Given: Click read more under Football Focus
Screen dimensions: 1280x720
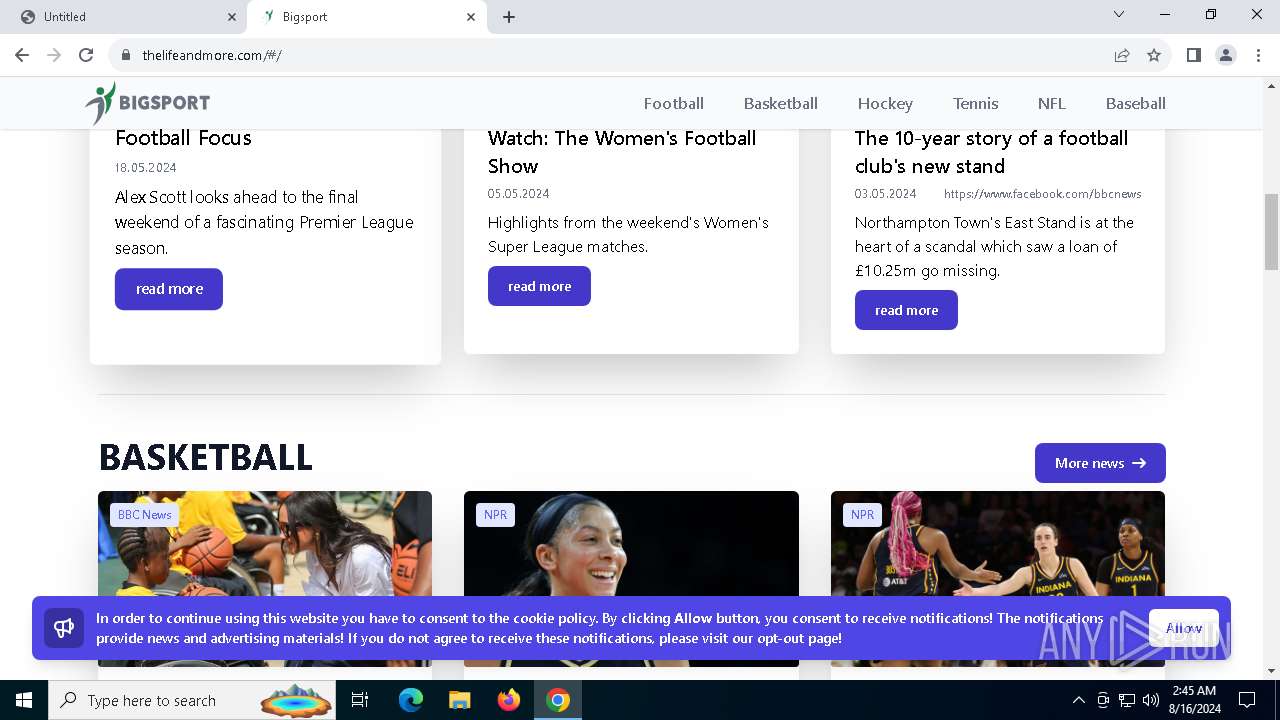Looking at the screenshot, I should pos(169,289).
